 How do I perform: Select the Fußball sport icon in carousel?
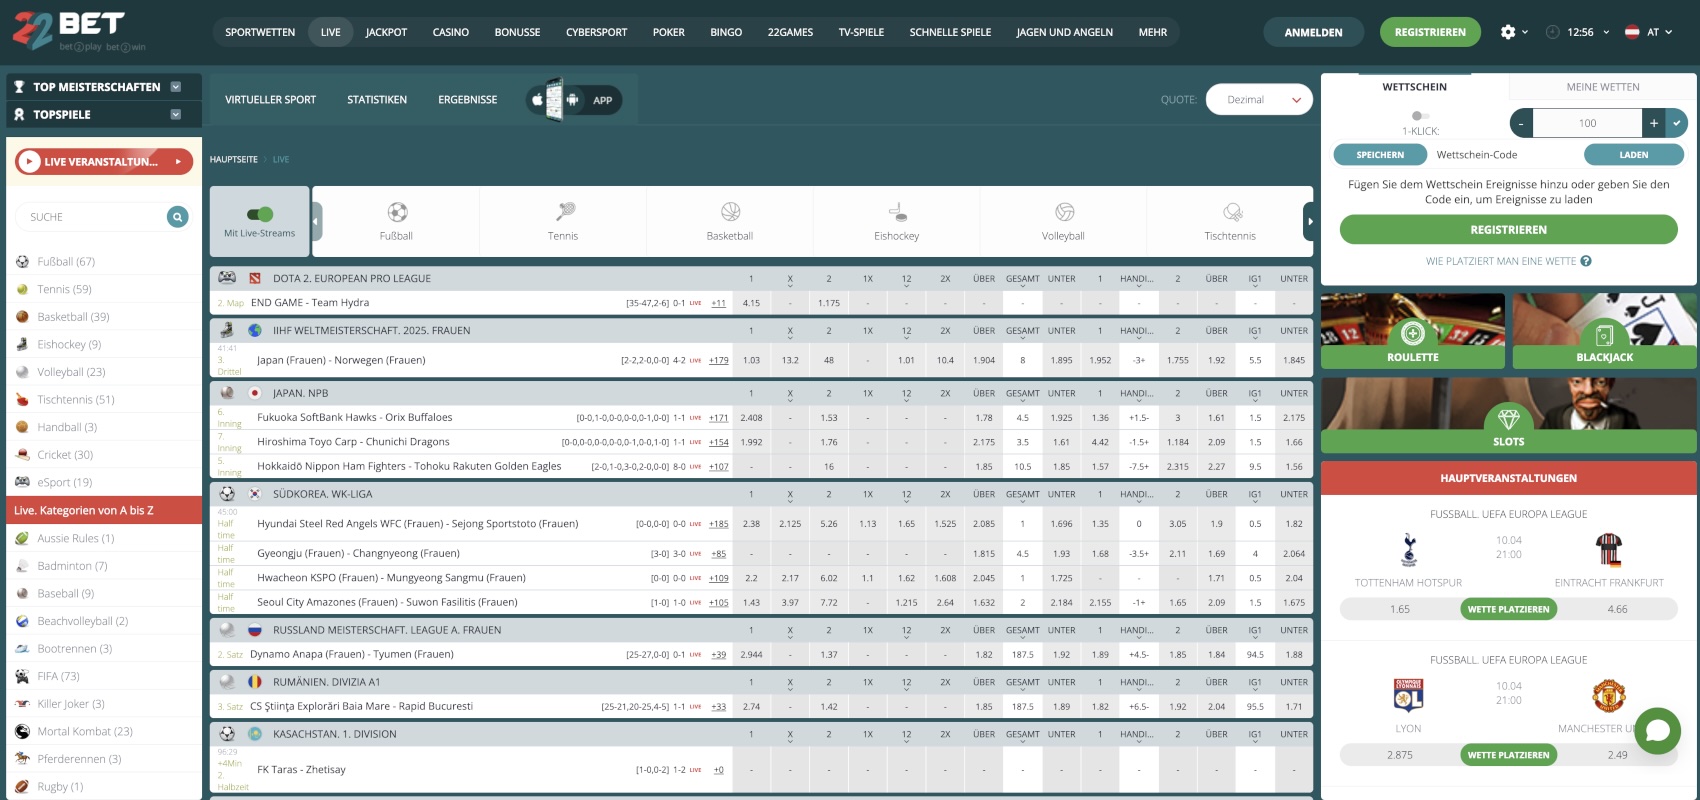click(x=397, y=212)
